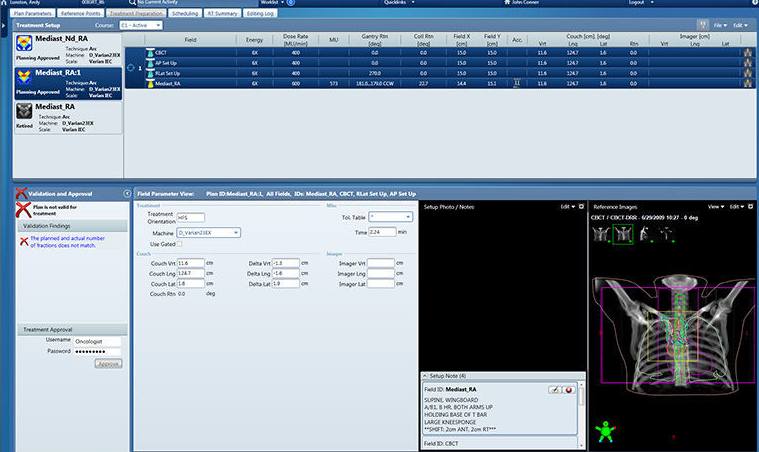Image resolution: width=759 pixels, height=452 pixels.
Task: Open the Course selection combo box
Action: click(141, 25)
